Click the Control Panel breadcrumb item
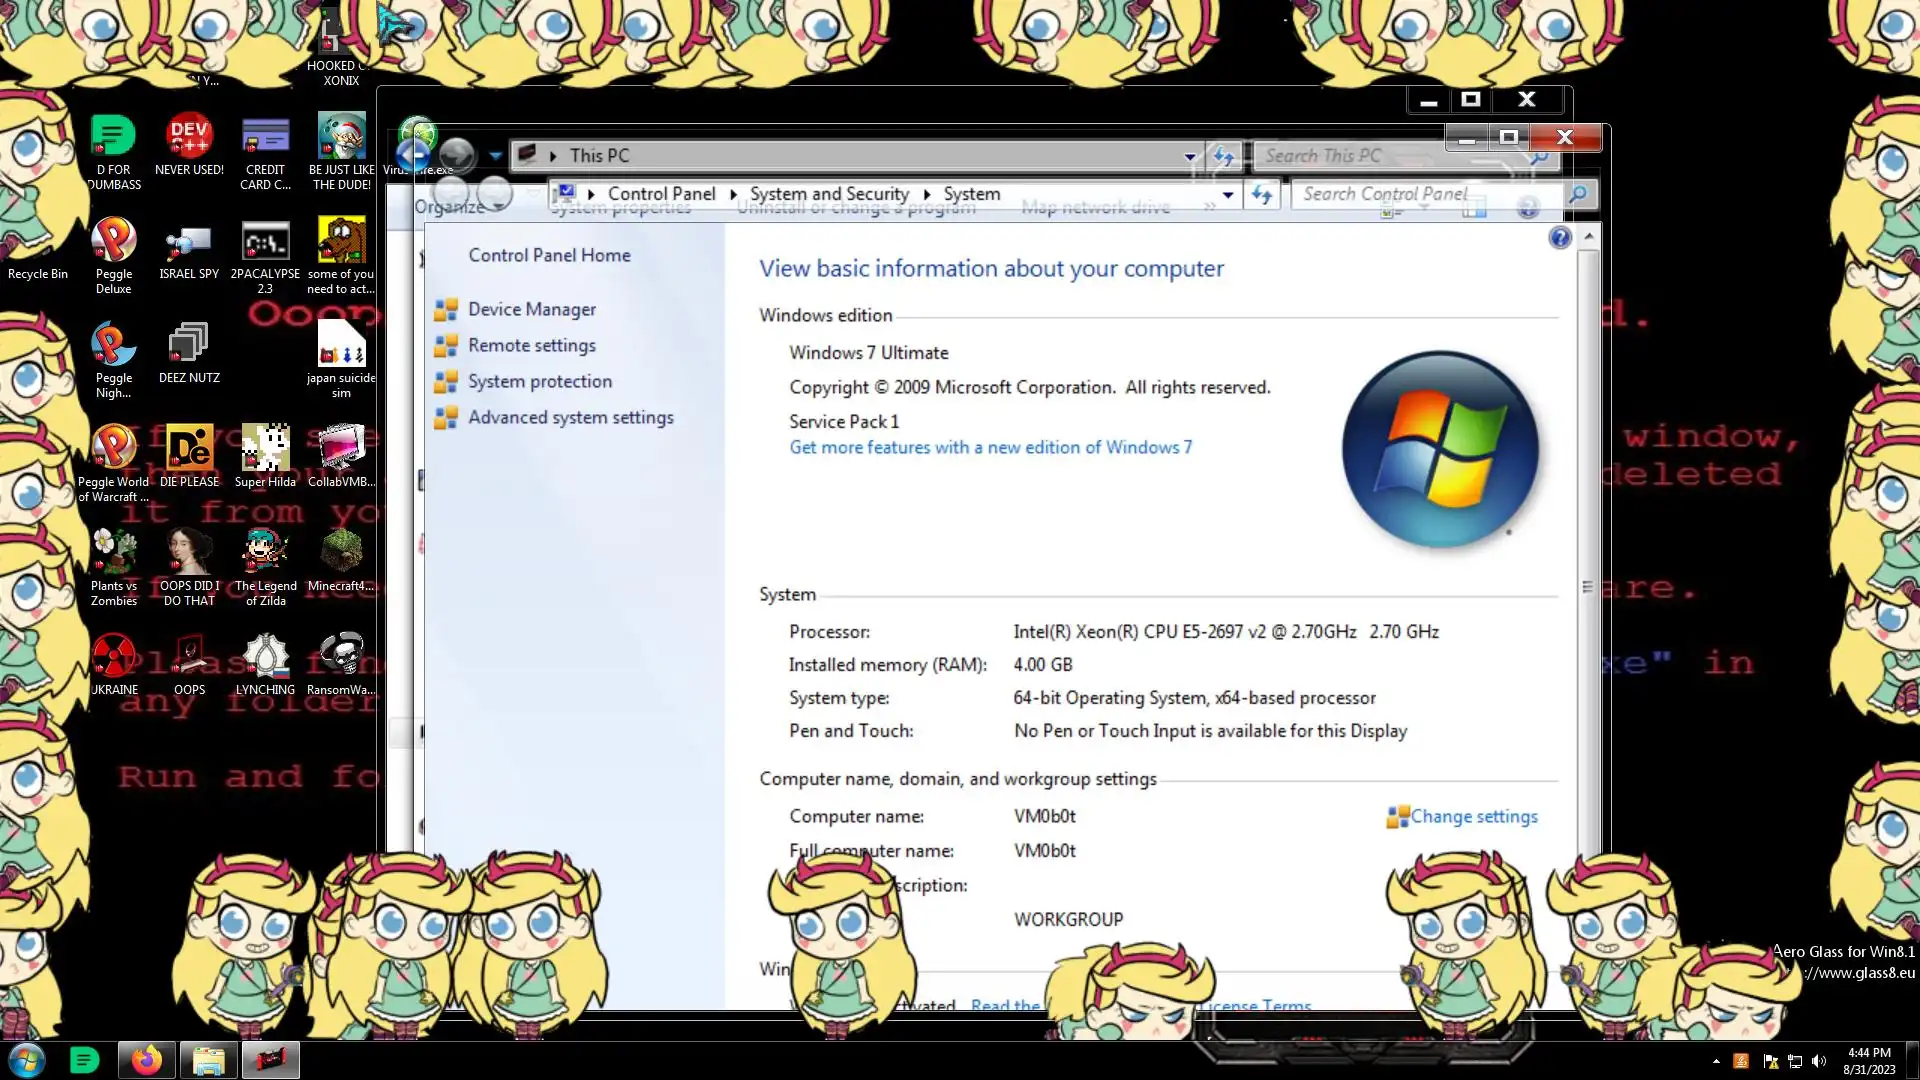Image resolution: width=1920 pixels, height=1080 pixels. point(661,194)
